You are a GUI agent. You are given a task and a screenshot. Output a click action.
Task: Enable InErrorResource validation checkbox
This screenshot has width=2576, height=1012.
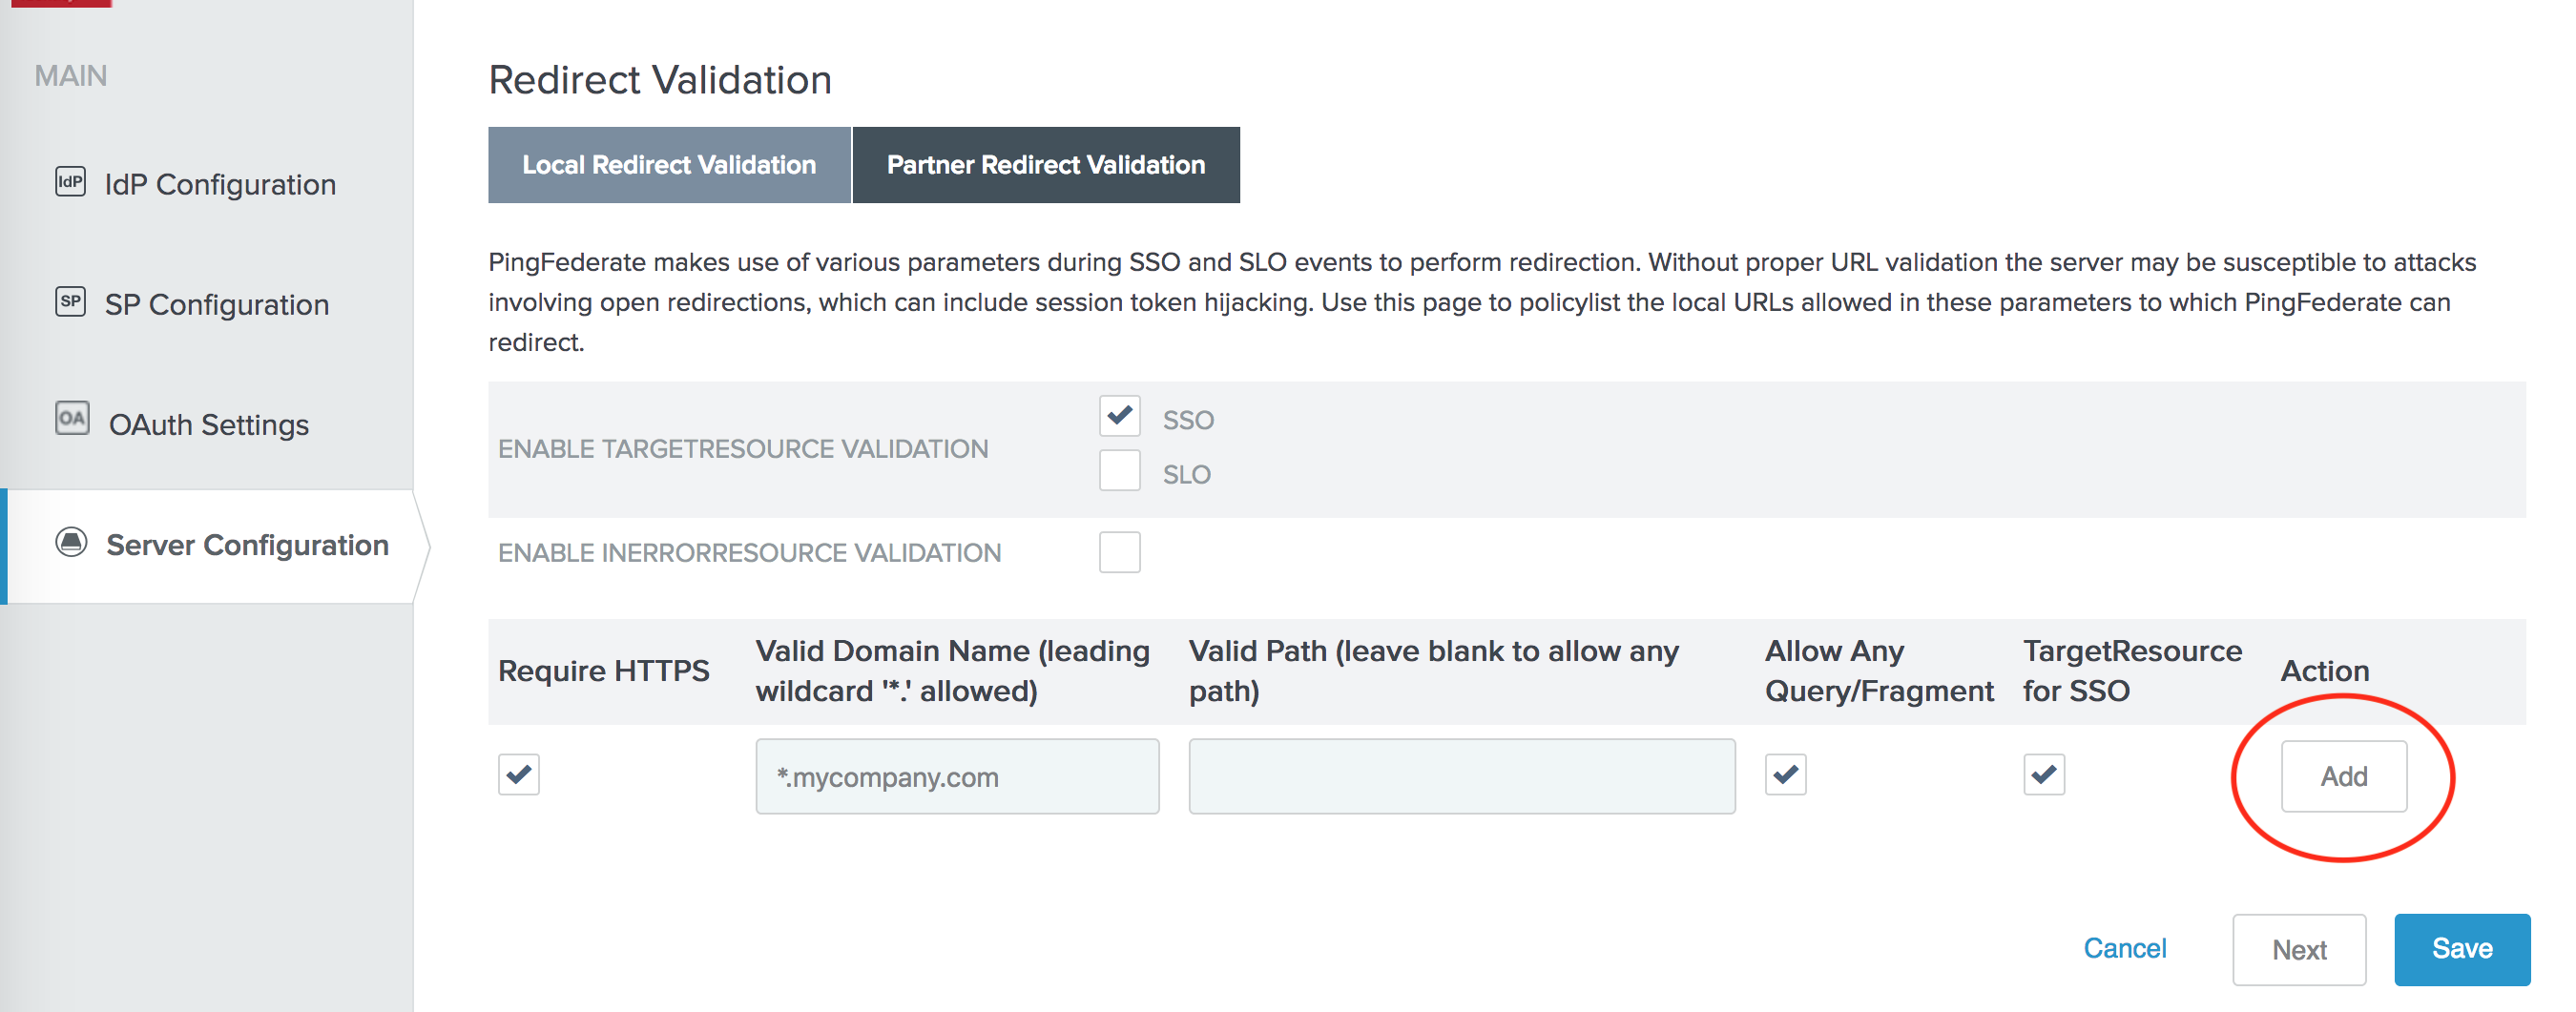1119,552
